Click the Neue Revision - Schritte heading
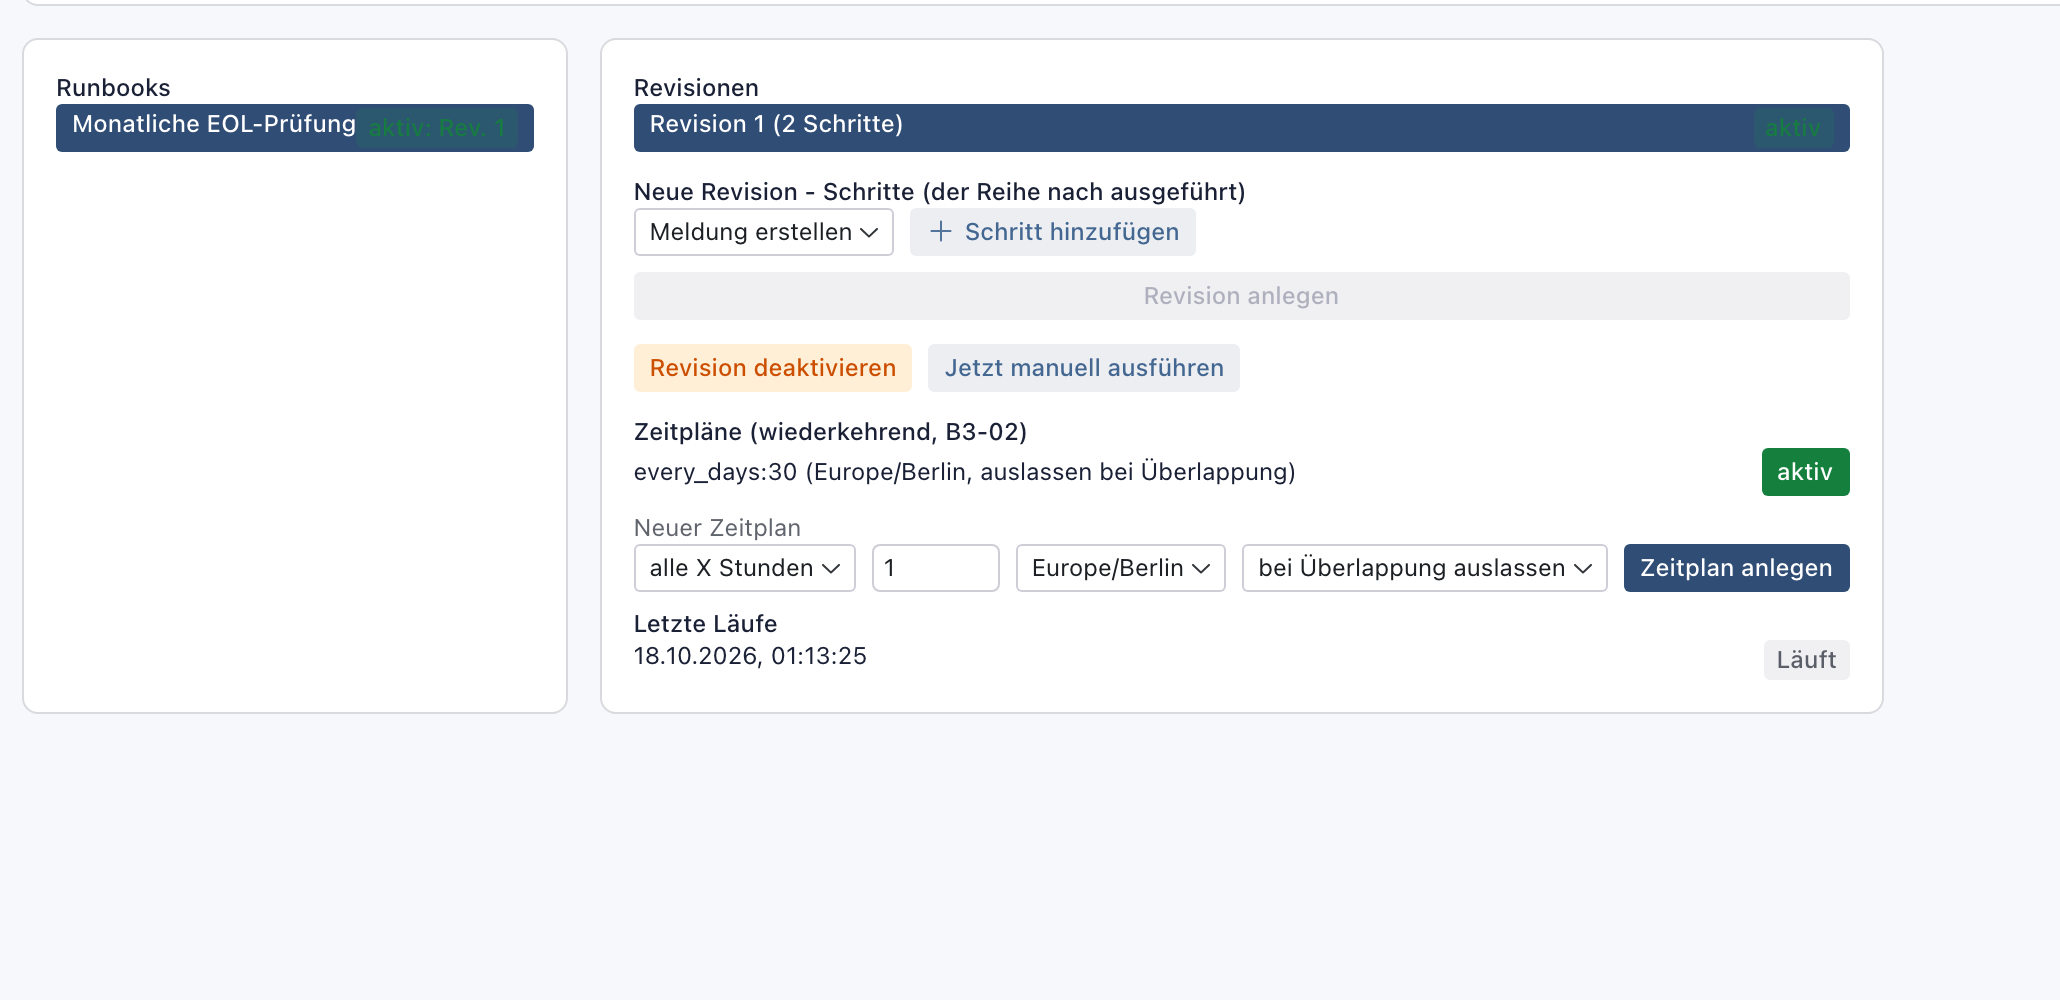 (939, 192)
